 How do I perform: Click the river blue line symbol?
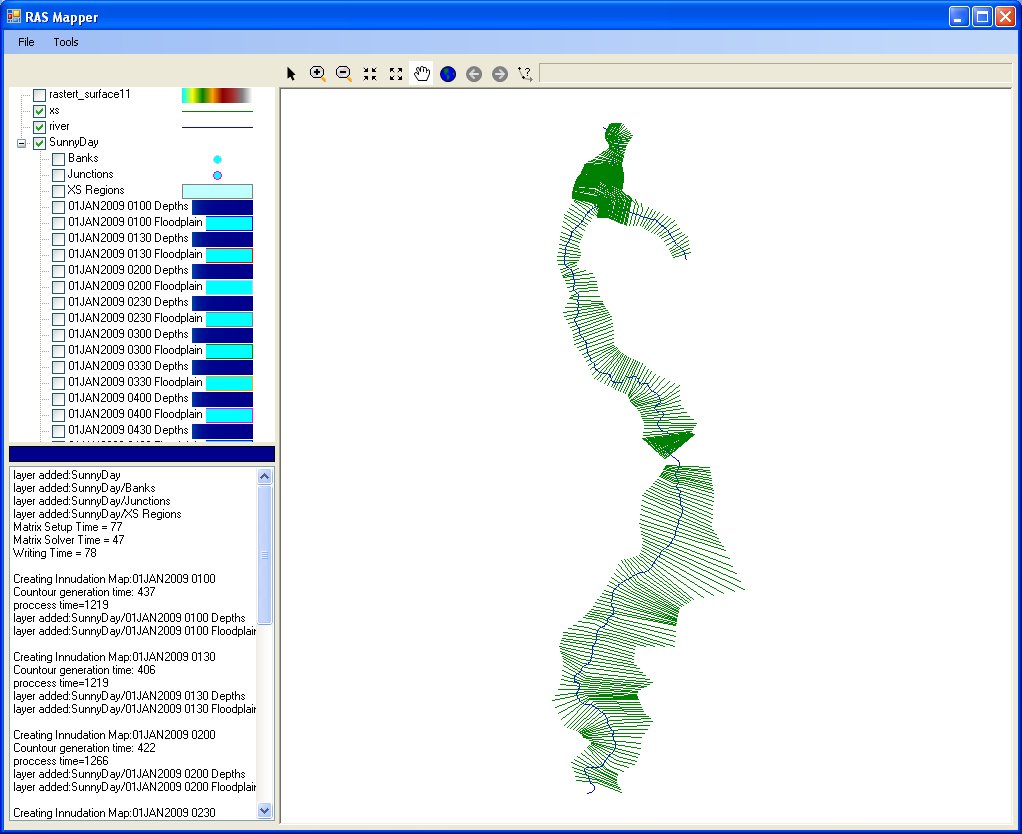[217, 127]
